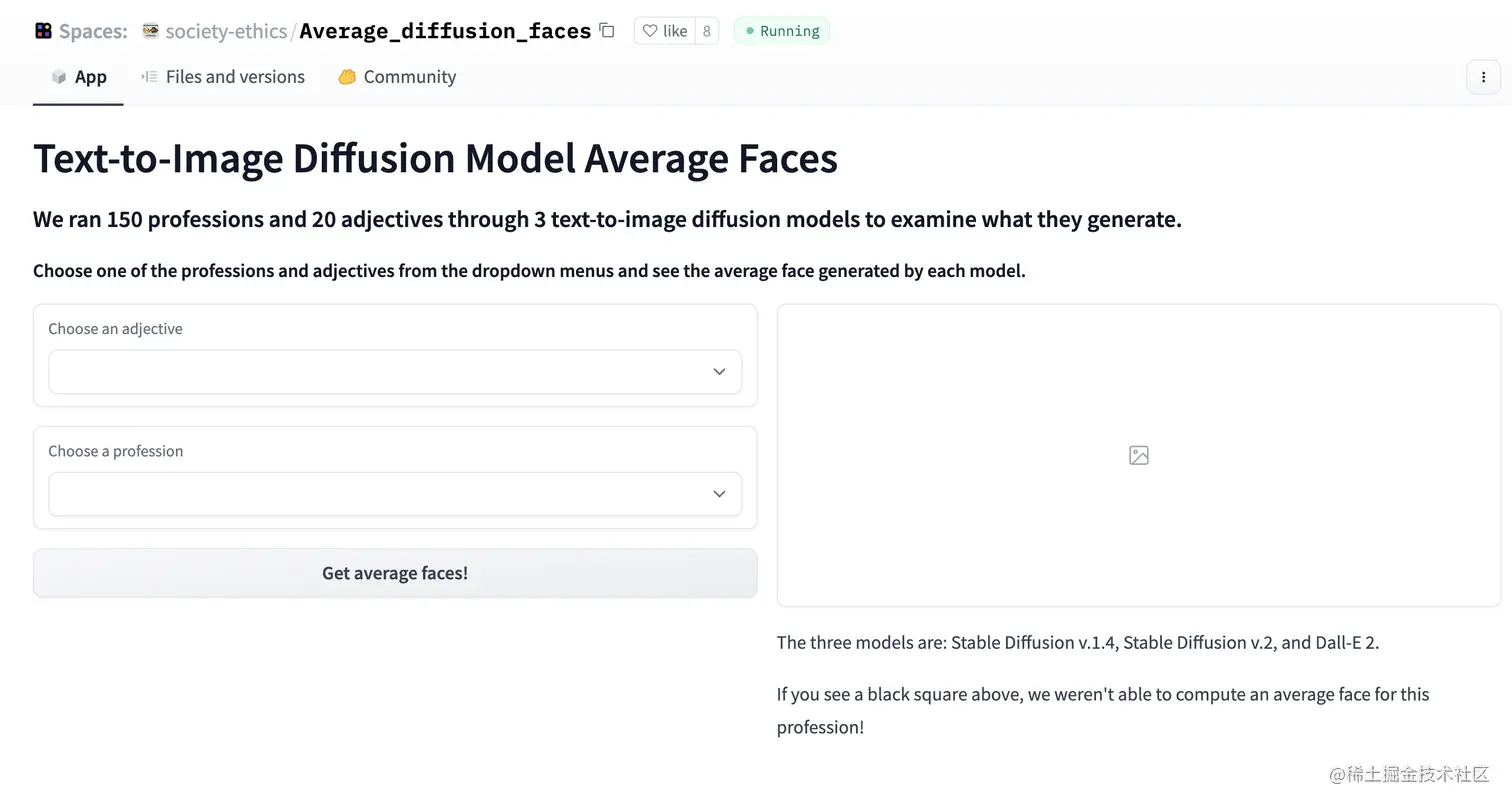Click the cube icon on App tab
Image resolution: width=1512 pixels, height=807 pixels.
59,77
